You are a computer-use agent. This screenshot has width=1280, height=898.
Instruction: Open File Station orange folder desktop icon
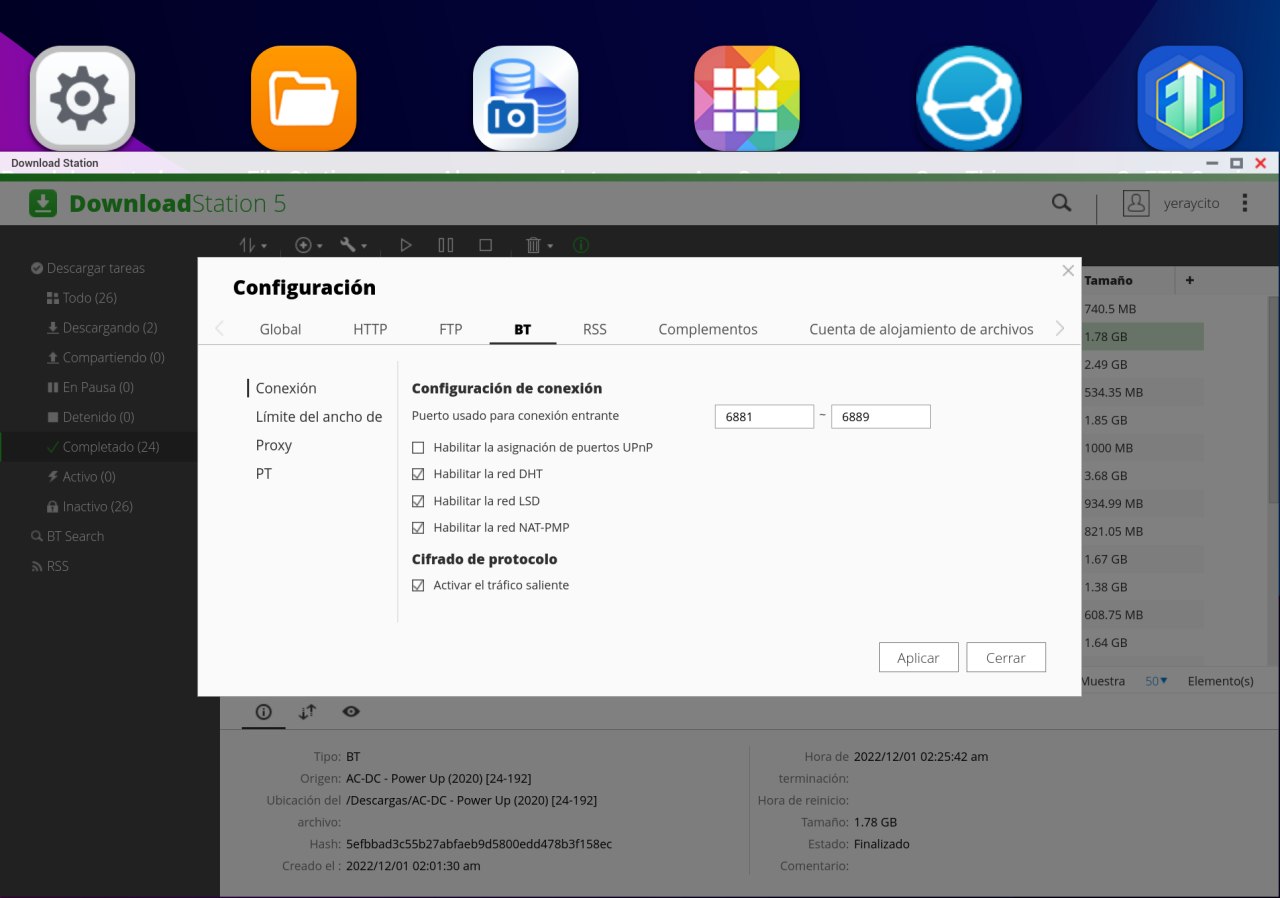click(304, 98)
